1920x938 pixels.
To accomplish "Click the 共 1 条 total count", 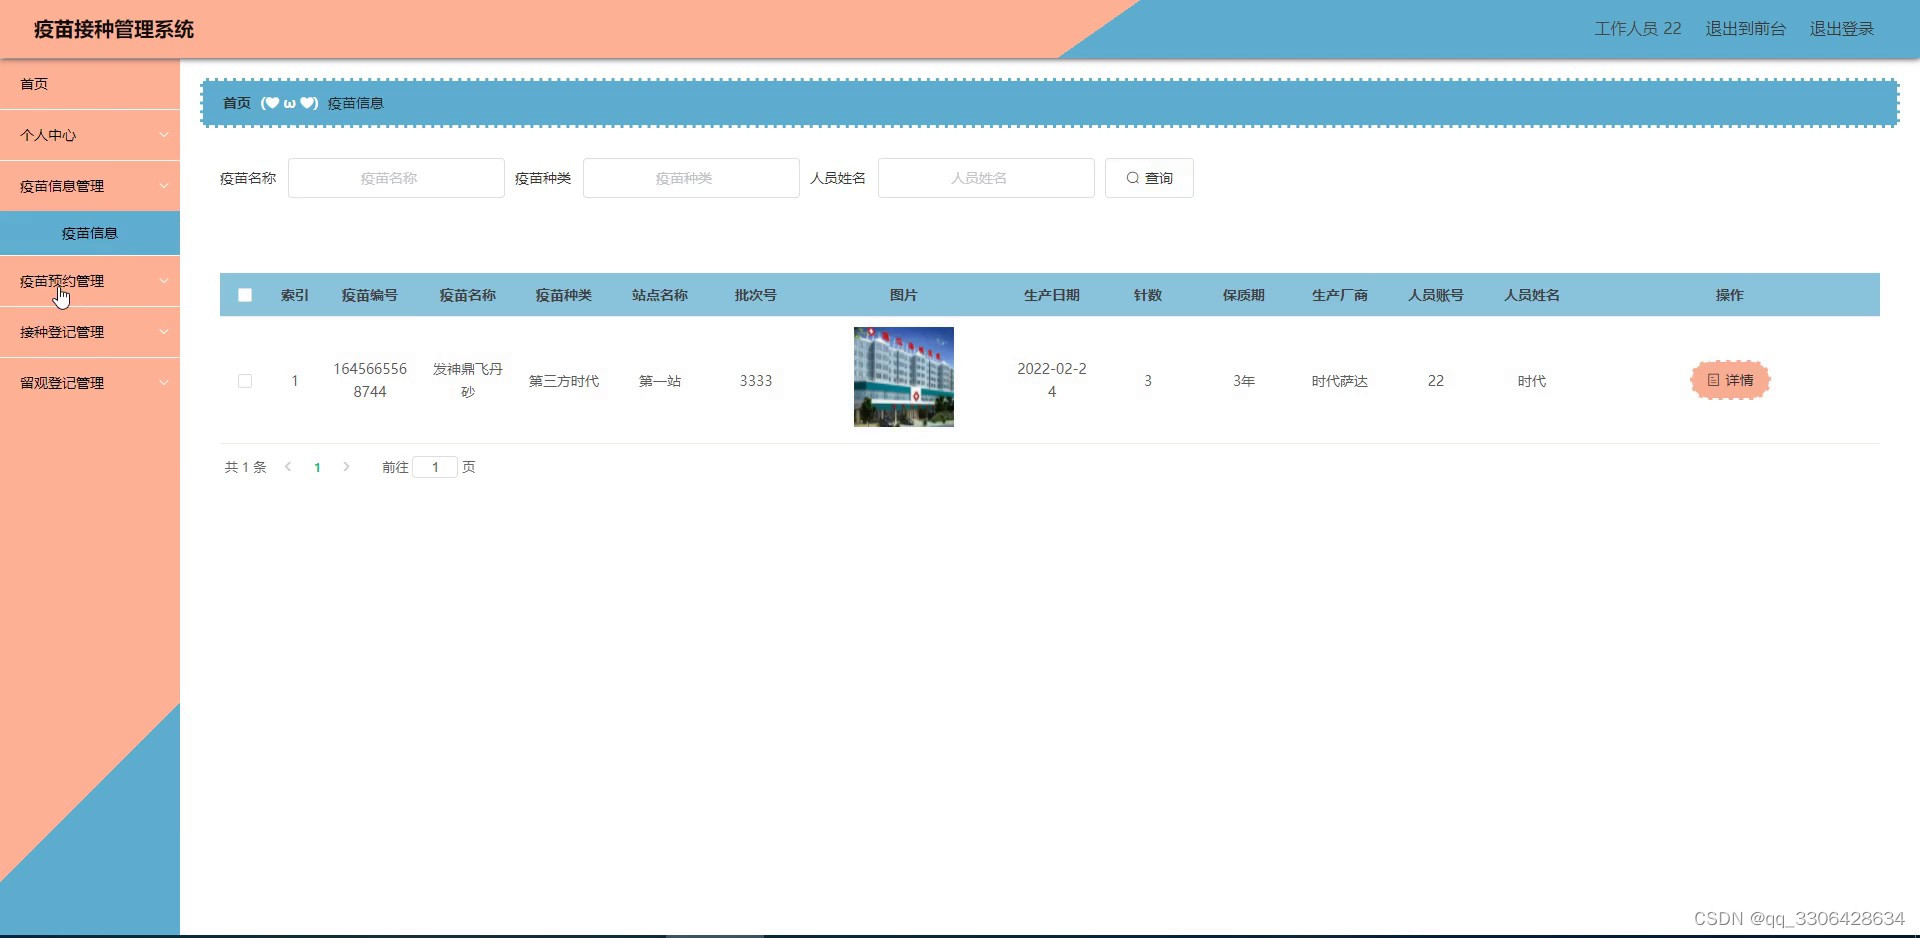I will [245, 467].
